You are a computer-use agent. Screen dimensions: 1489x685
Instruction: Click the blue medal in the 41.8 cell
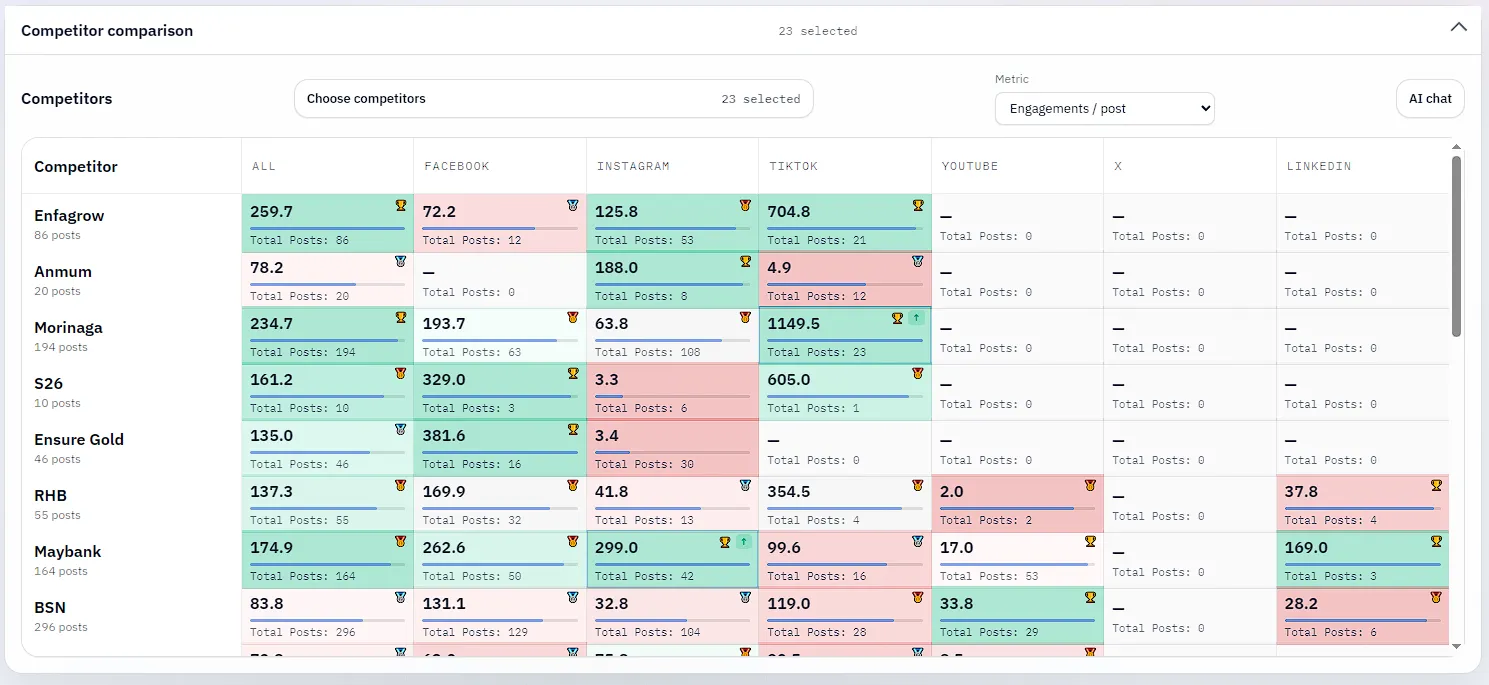(745, 485)
